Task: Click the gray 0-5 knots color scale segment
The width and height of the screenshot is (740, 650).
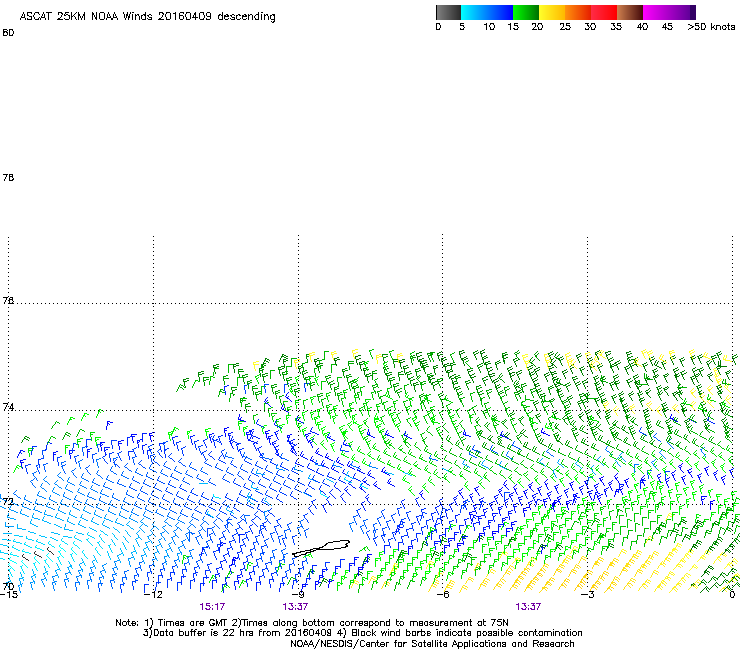Action: coord(448,12)
